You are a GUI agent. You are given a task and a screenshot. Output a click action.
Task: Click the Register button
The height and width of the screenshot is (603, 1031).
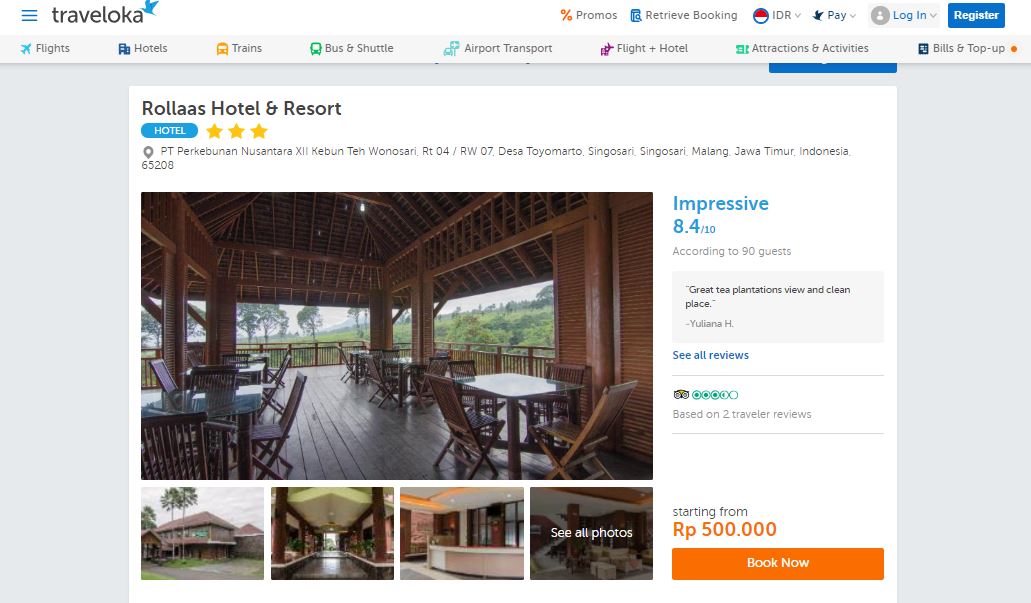[976, 15]
